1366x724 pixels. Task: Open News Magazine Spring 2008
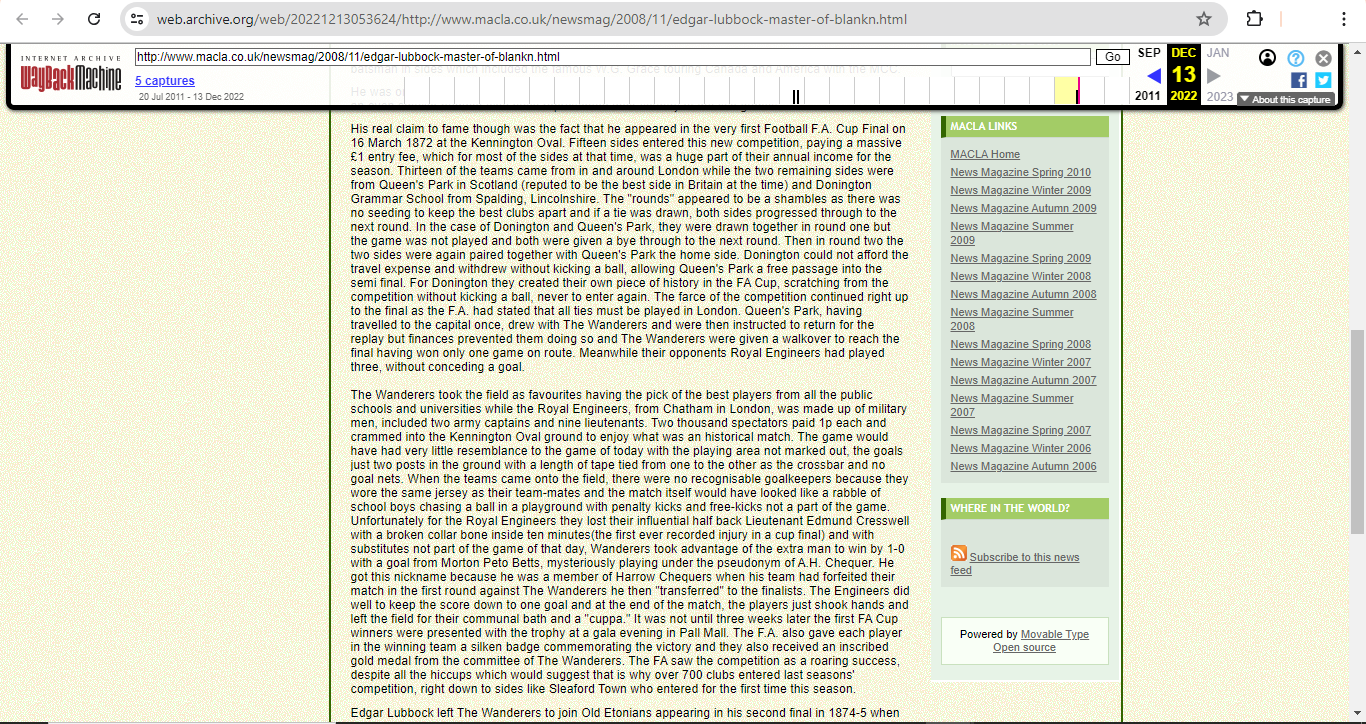[1020, 344]
